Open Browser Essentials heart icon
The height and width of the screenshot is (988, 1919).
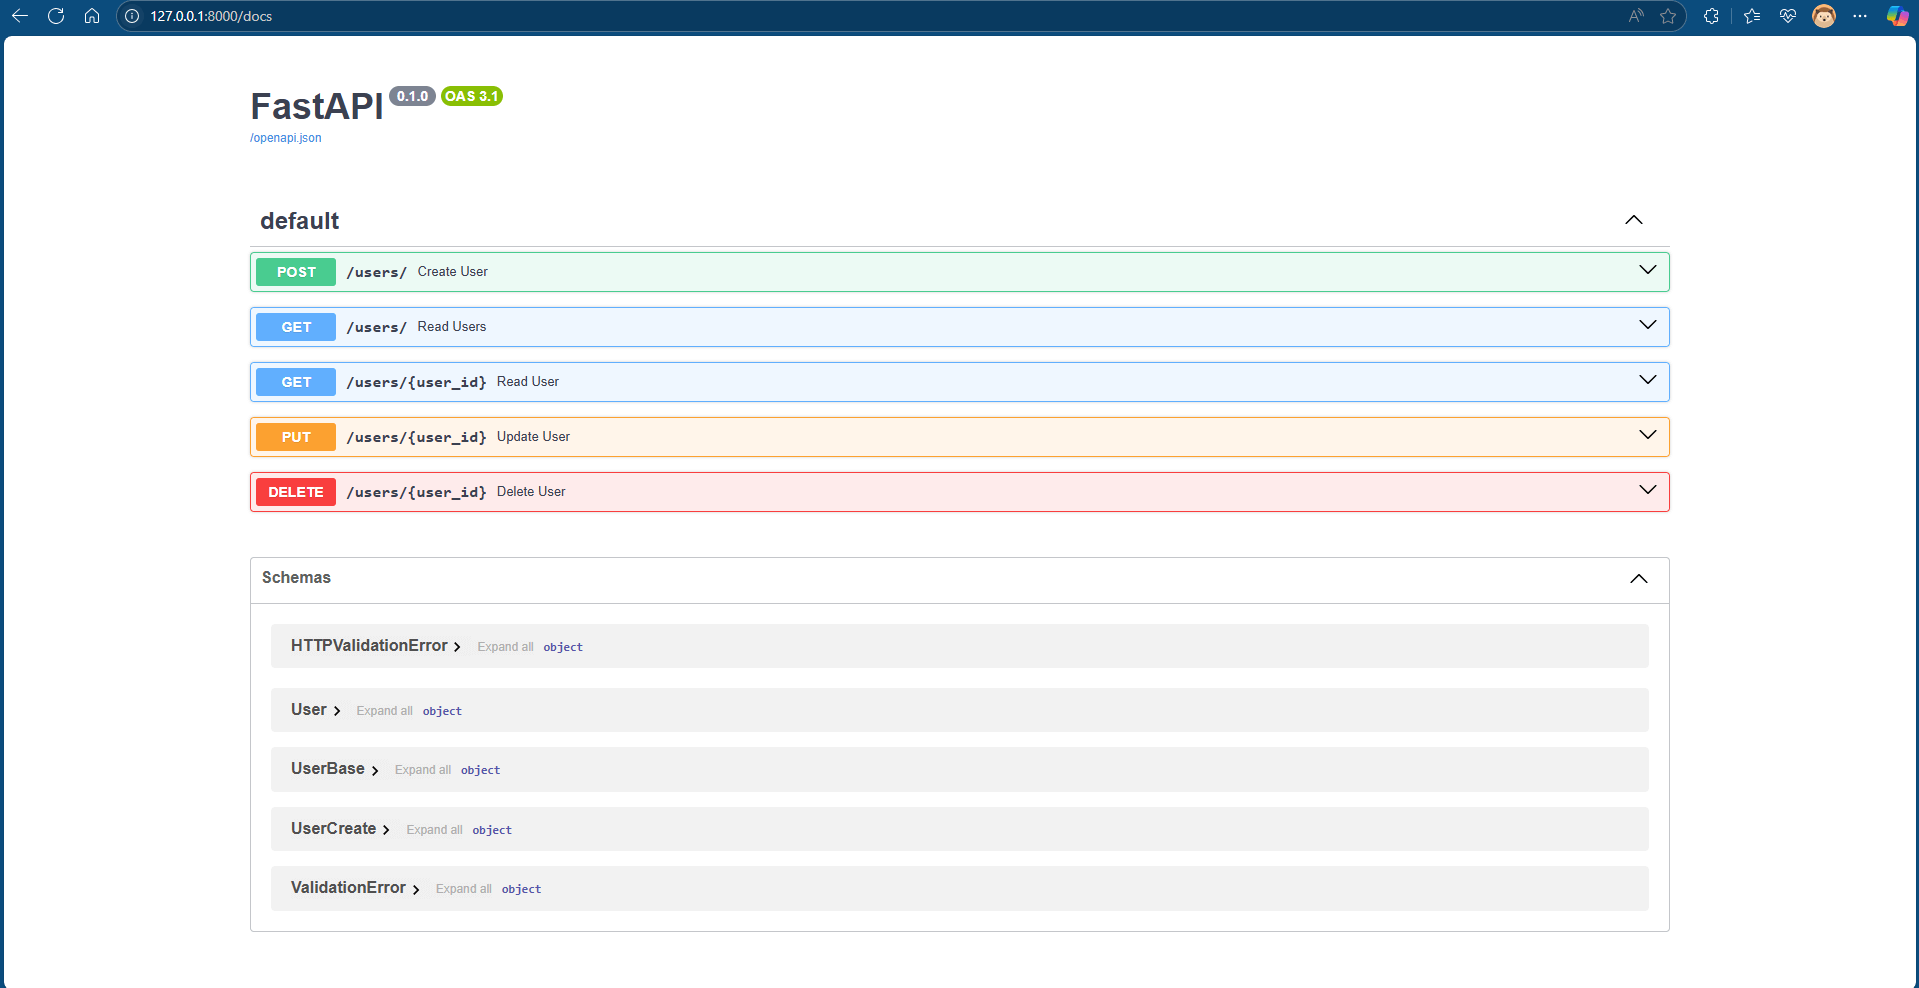(x=1788, y=16)
